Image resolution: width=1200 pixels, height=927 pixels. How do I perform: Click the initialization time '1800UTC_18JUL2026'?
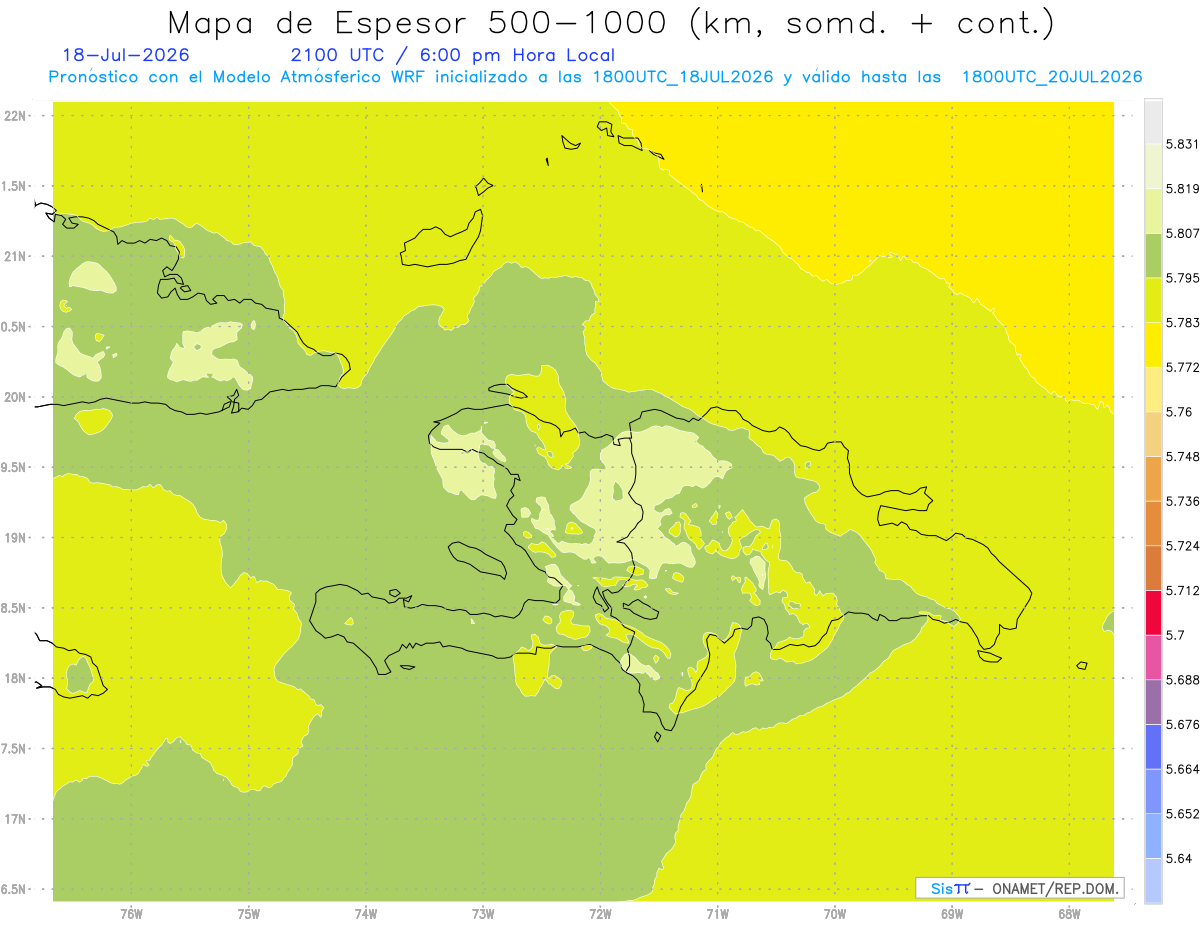(x=683, y=77)
